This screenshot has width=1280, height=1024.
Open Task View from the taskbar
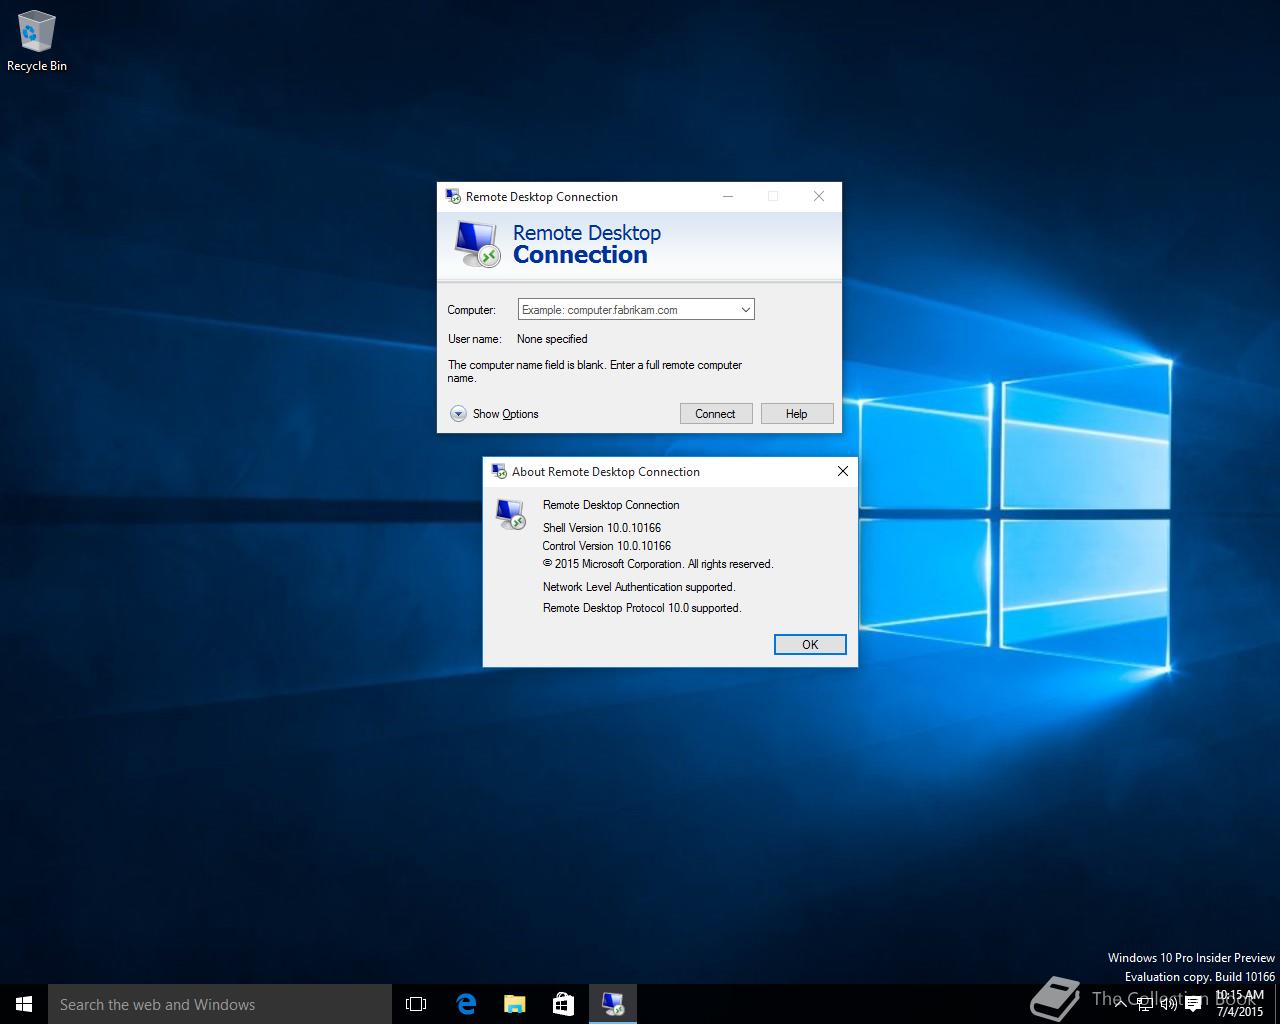pos(416,1004)
